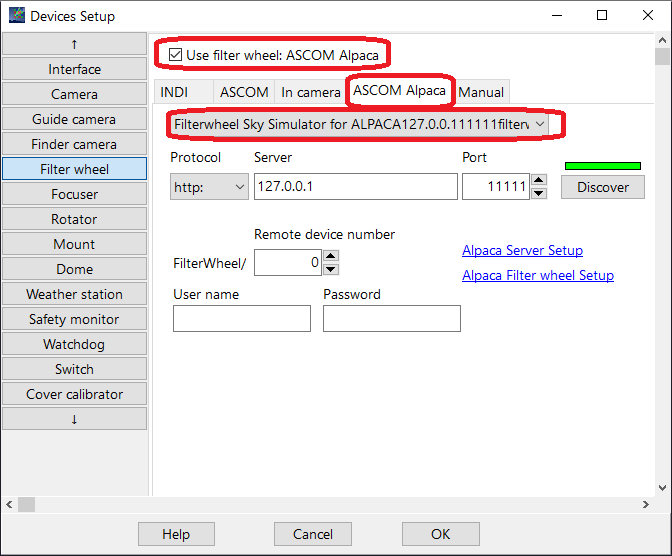This screenshot has width=672, height=556.
Task: Click the Server address input field
Action: (x=355, y=186)
